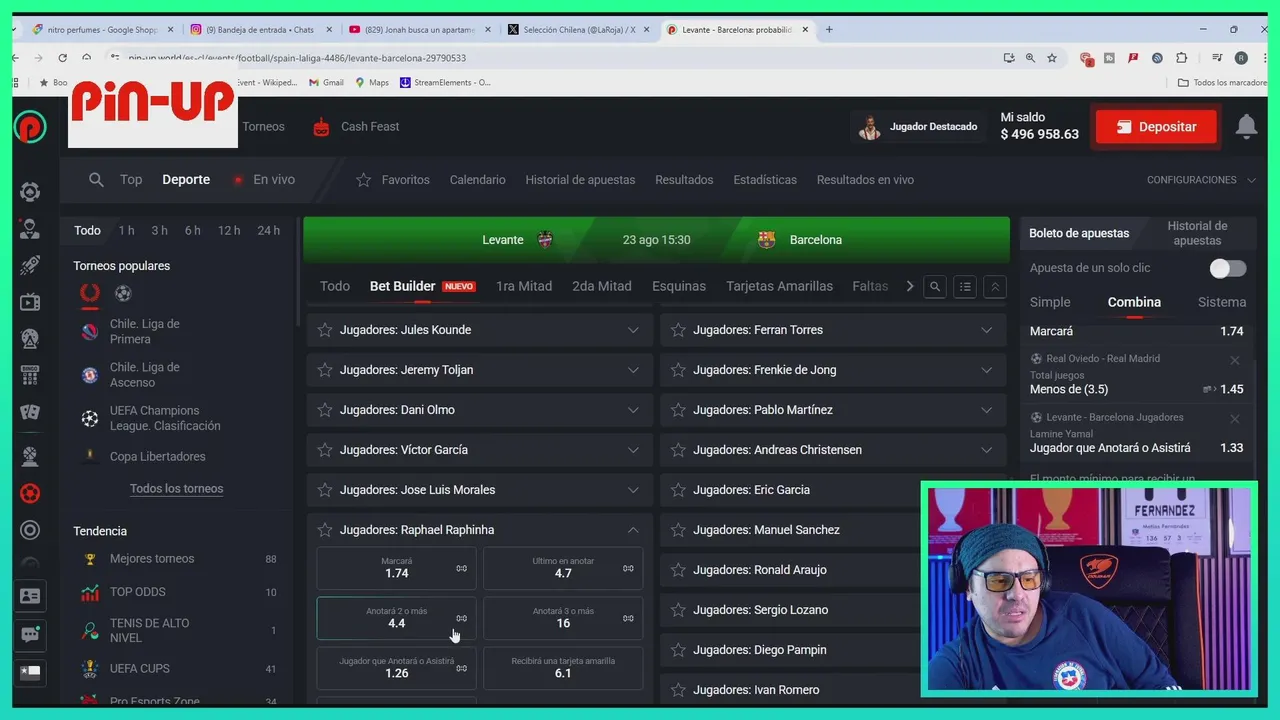Open the Tarjetas Amarillas tab
This screenshot has height=720, width=1280.
[x=779, y=286]
